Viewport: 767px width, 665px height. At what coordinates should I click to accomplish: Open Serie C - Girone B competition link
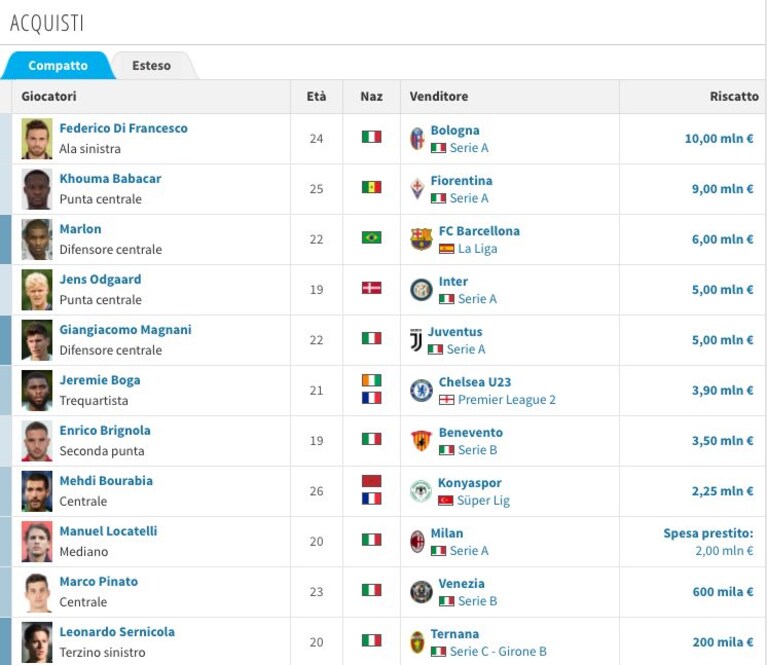tap(498, 652)
